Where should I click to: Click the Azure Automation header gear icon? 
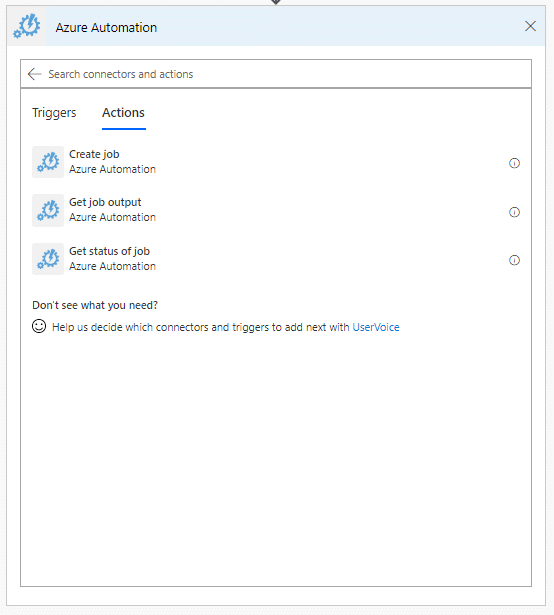pyautogui.click(x=26, y=26)
